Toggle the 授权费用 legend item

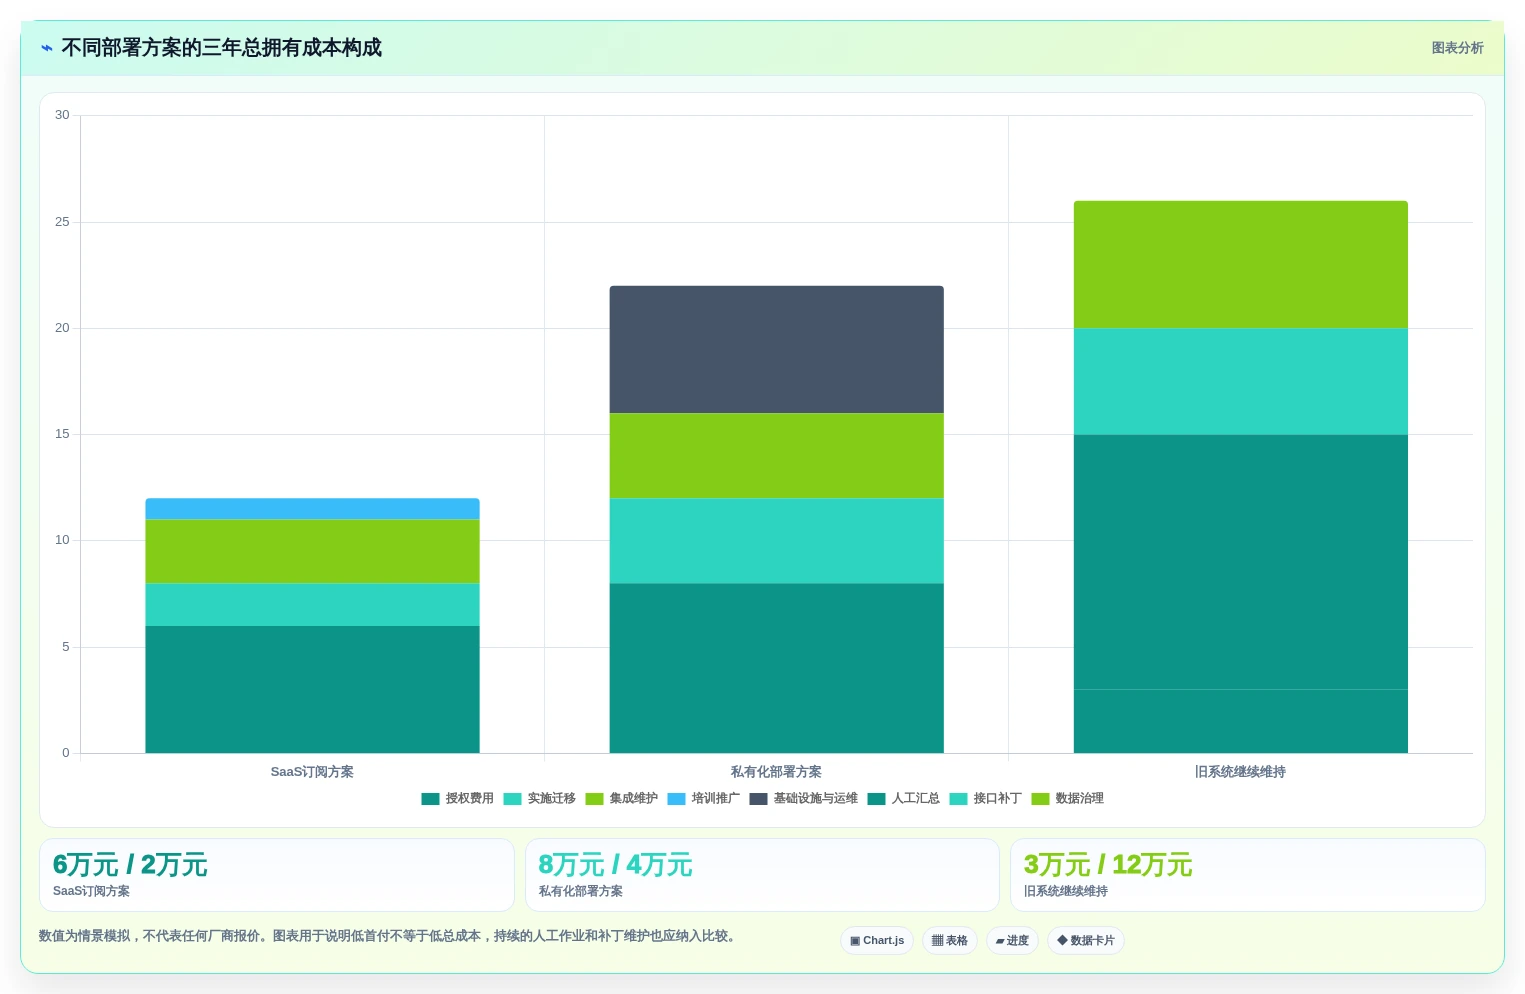[x=458, y=798]
